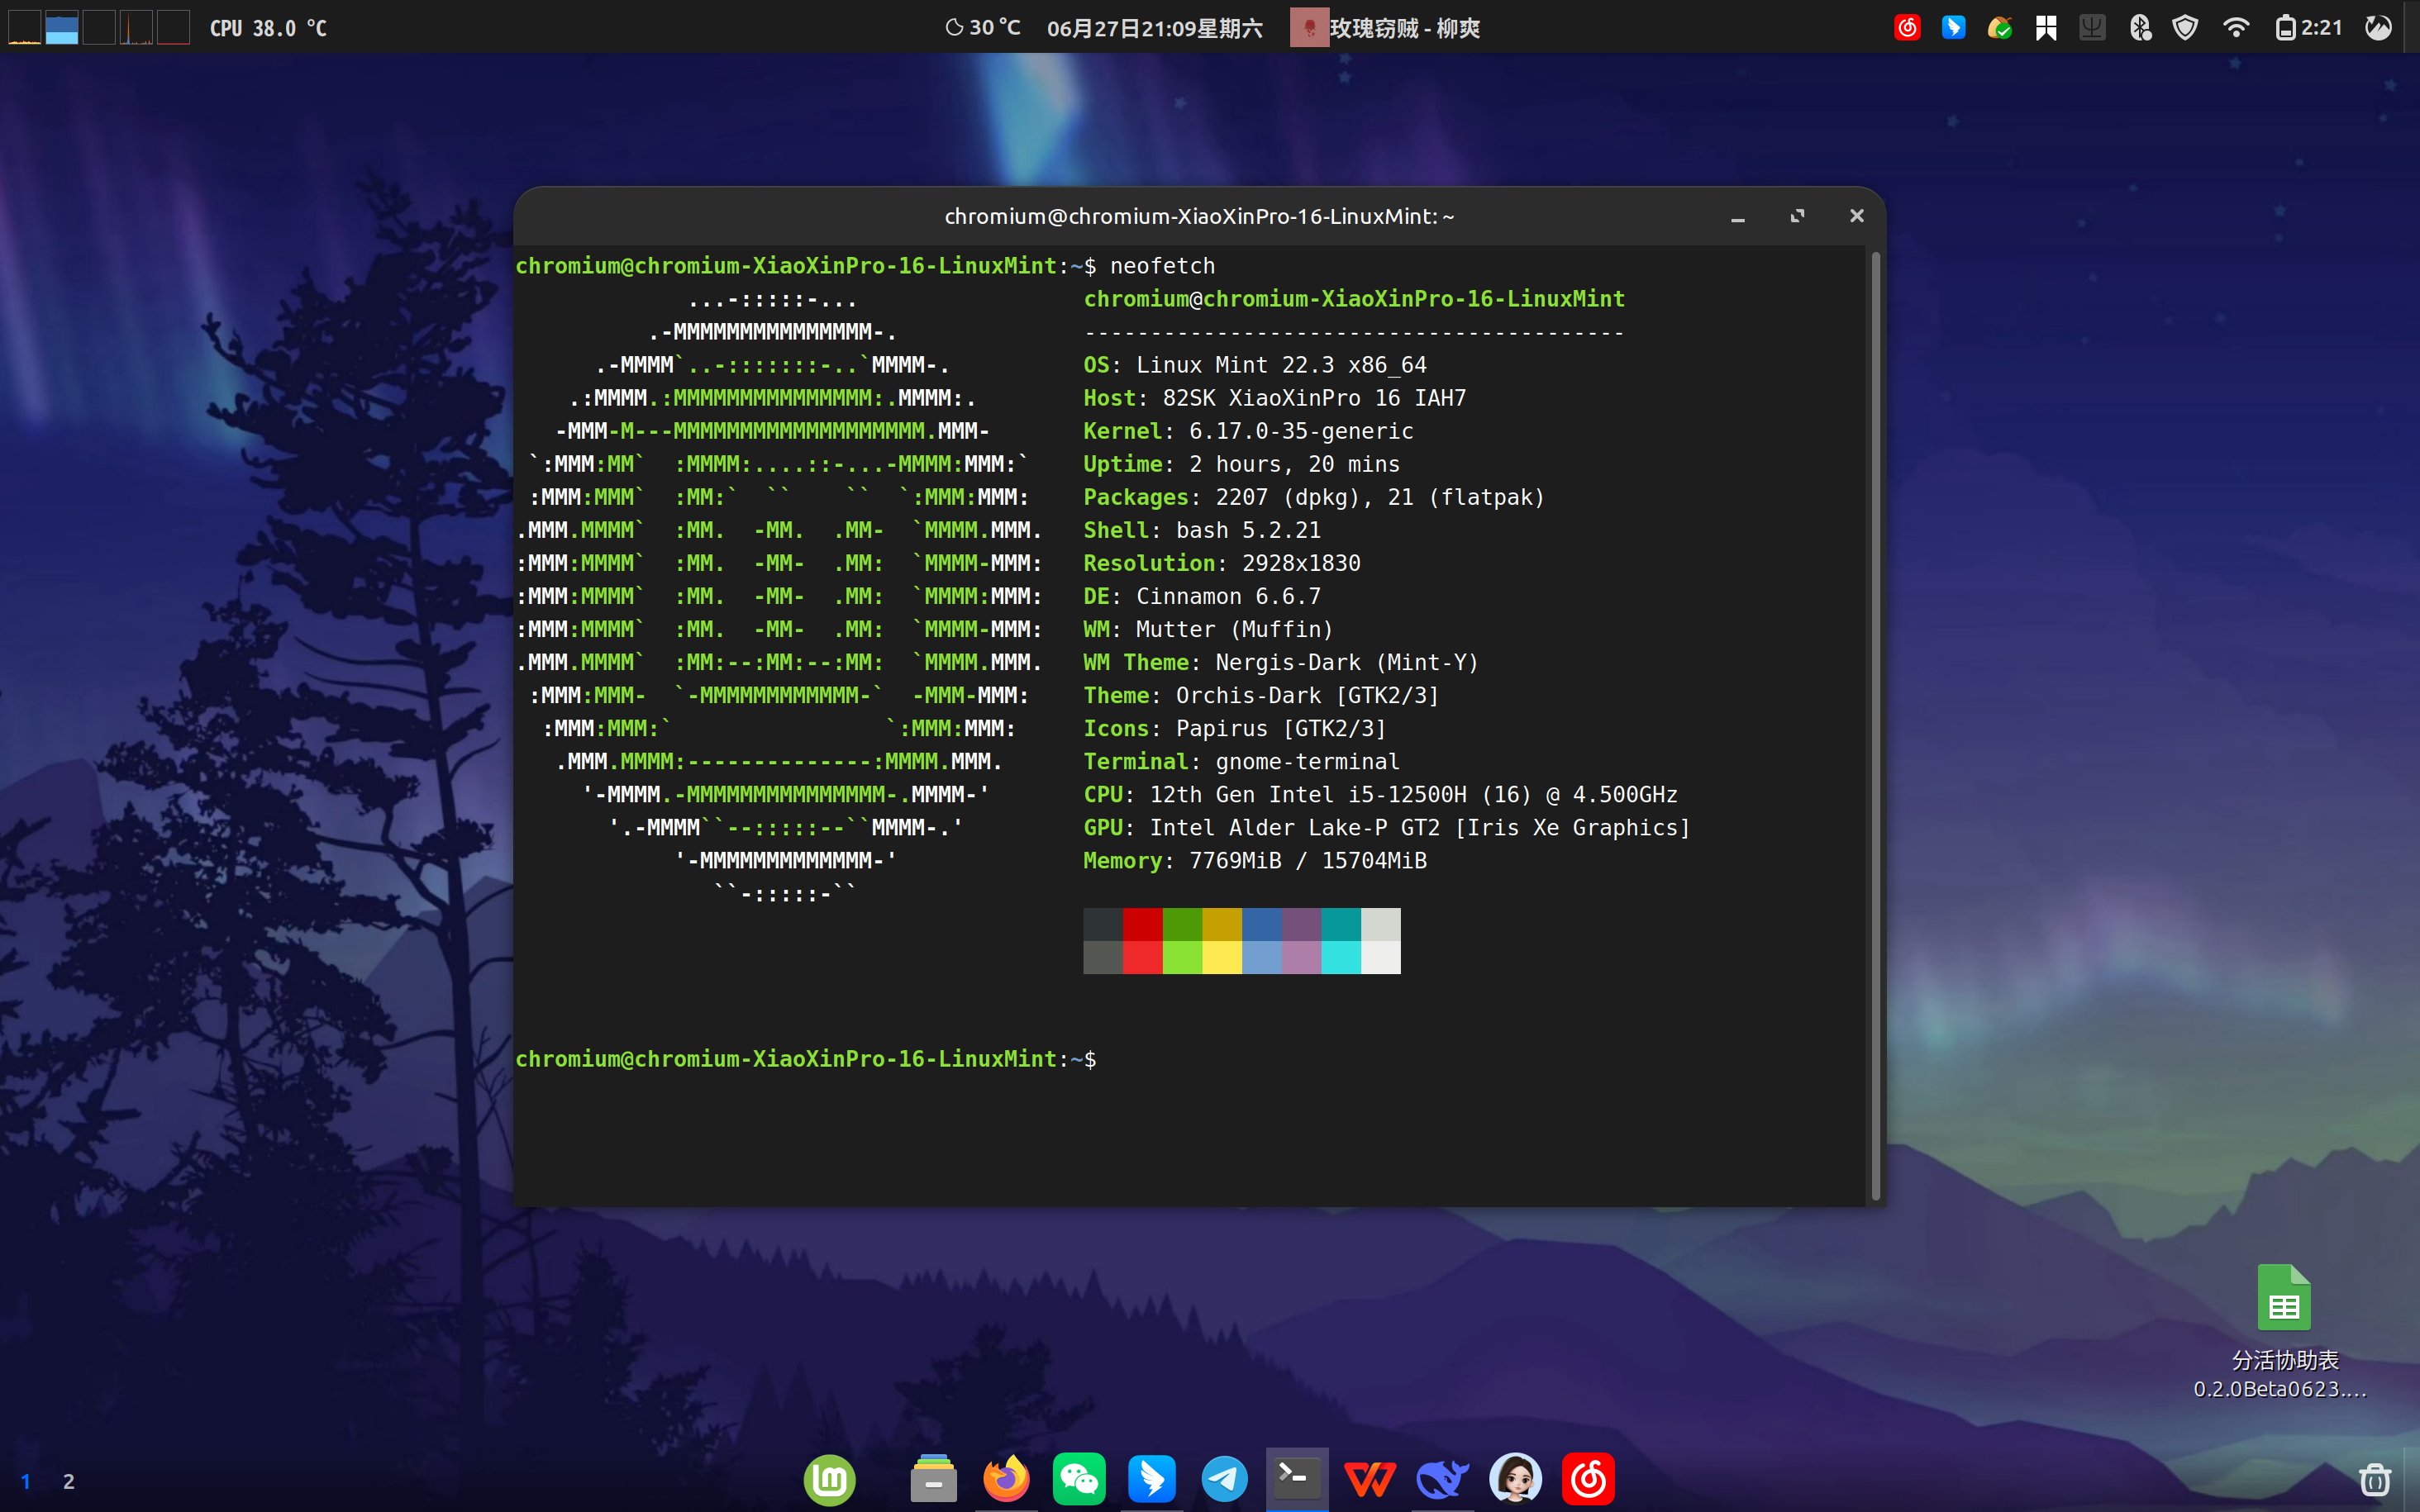Open DingTalk from the dock
This screenshot has height=1512, width=2420.
coord(1152,1479)
